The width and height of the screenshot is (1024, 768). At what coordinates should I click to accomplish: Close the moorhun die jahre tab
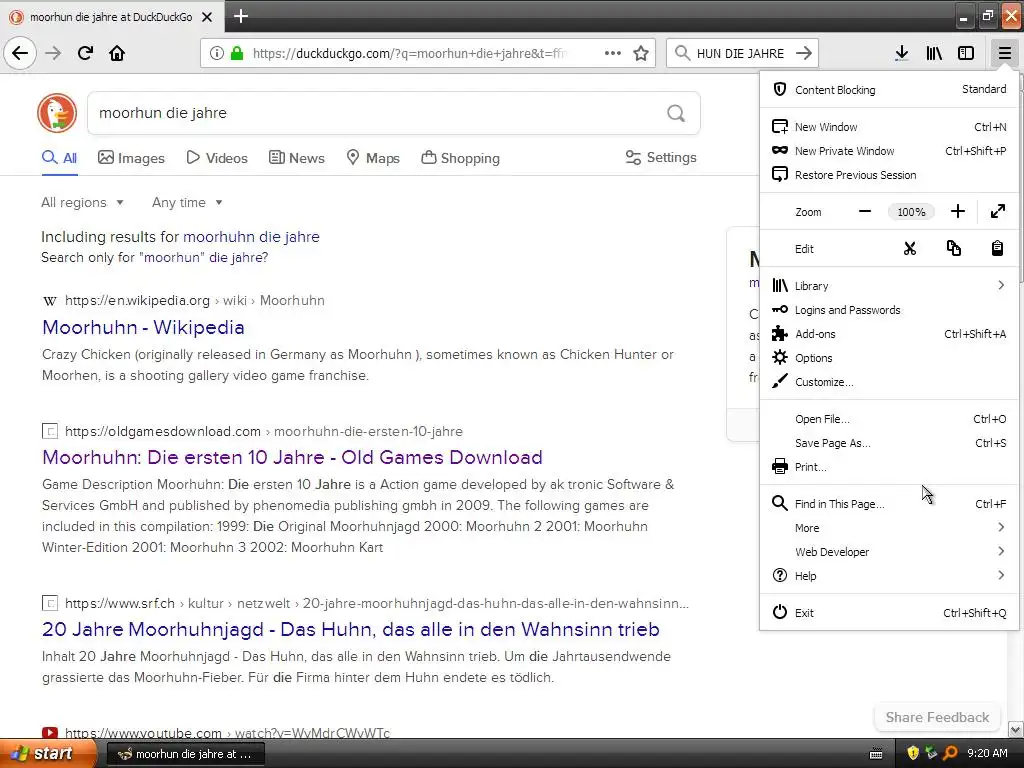207,17
